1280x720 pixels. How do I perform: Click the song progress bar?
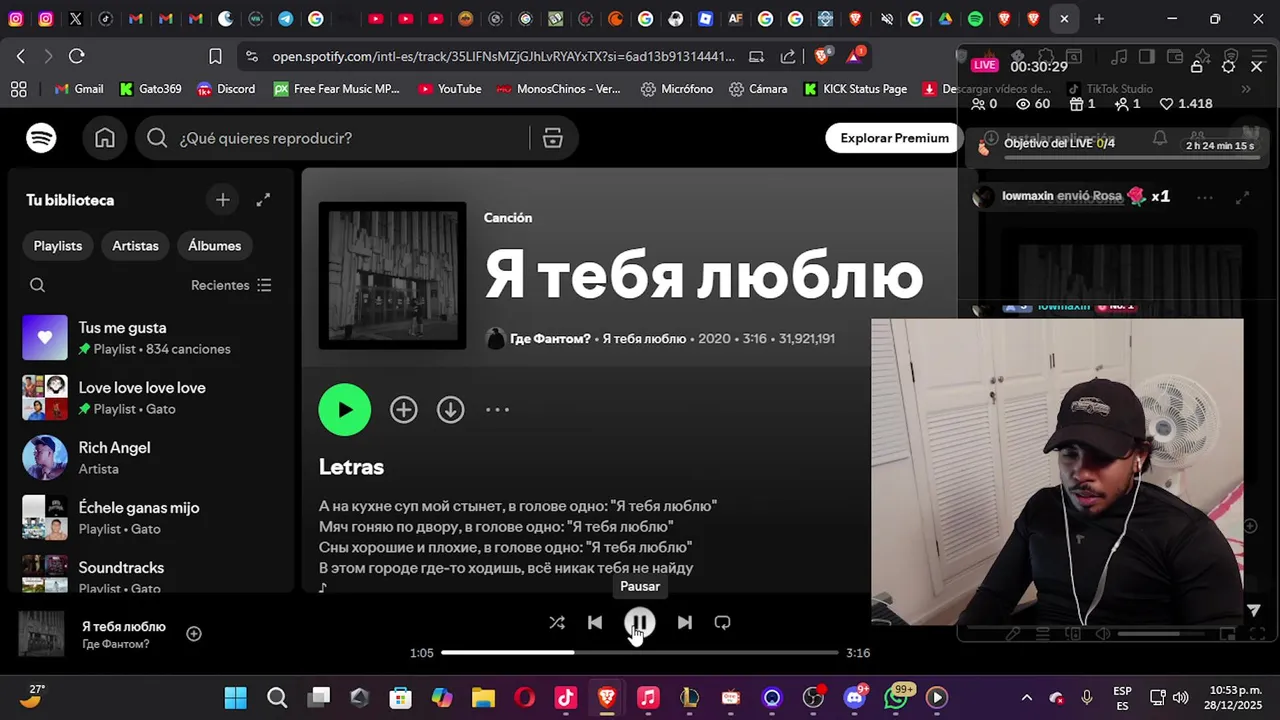(639, 652)
